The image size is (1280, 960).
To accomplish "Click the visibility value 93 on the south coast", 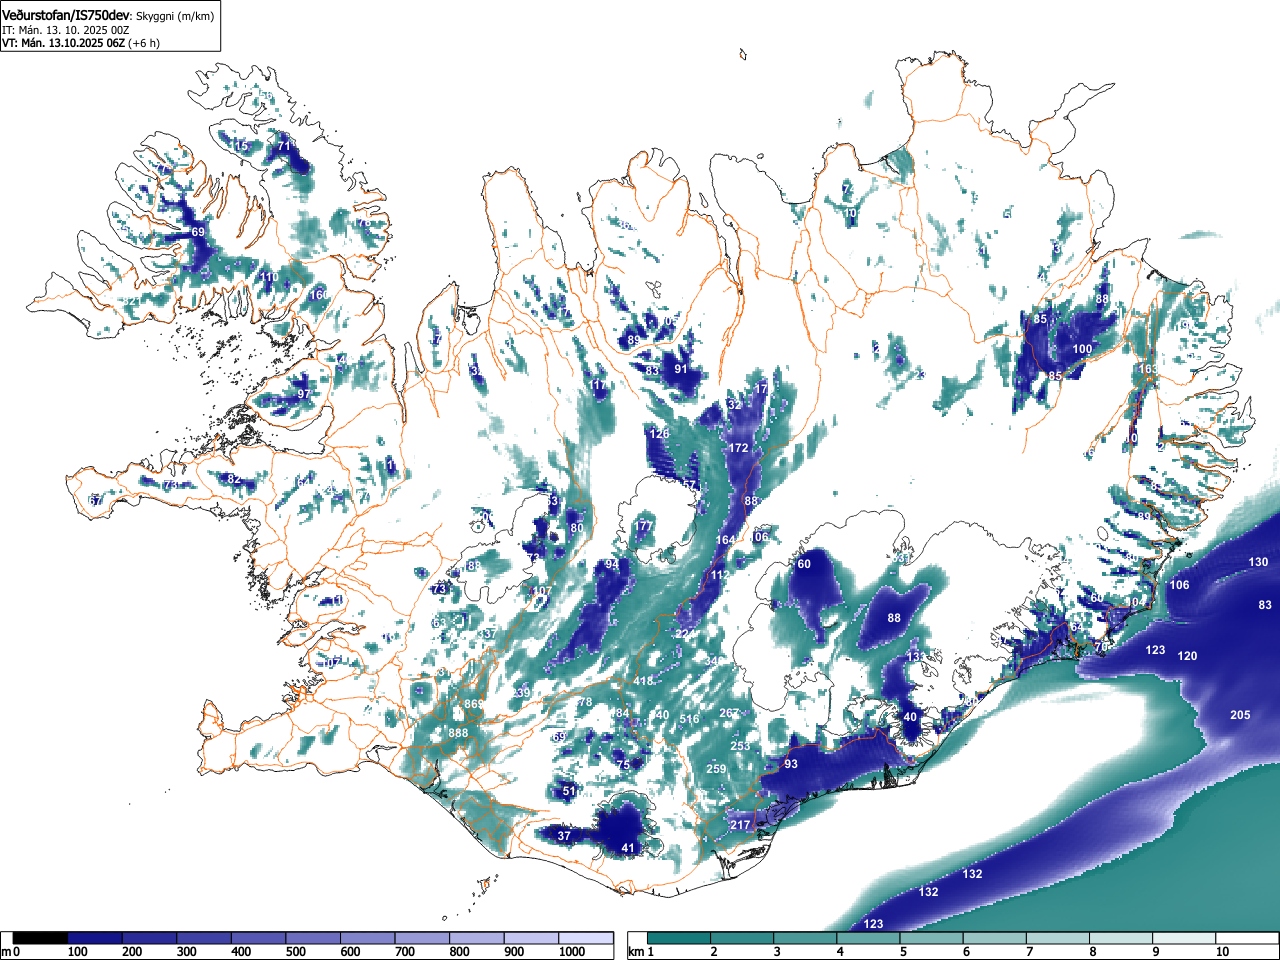I will point(791,764).
